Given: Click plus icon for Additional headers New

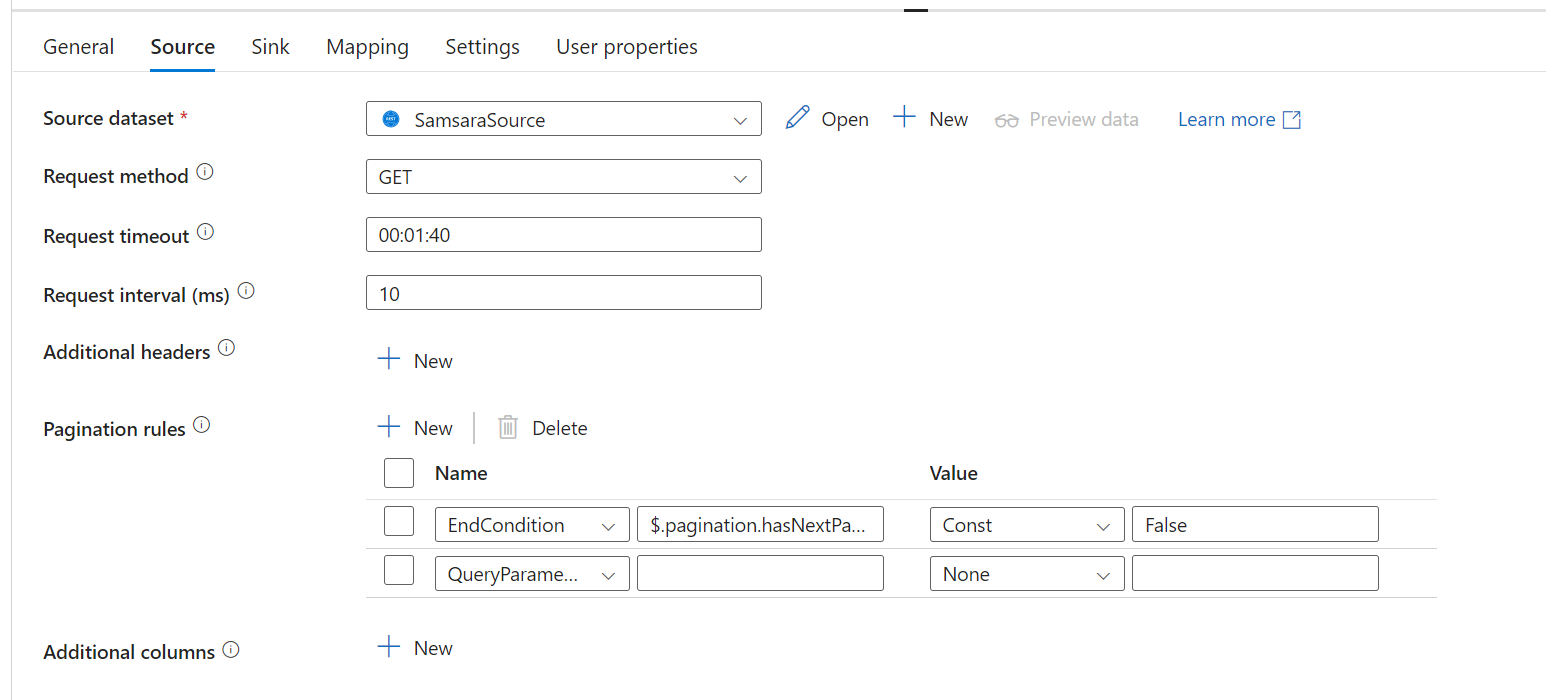Looking at the screenshot, I should 389,360.
